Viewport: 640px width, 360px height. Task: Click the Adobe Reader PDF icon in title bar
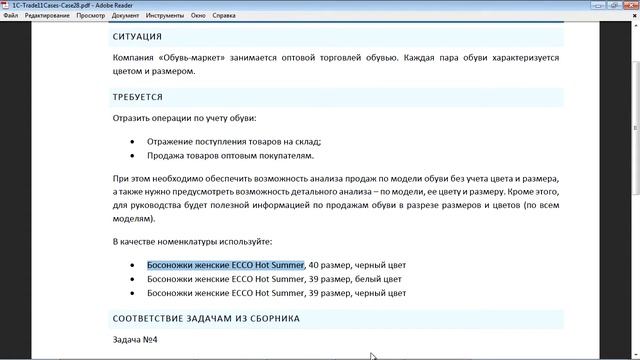click(5, 5)
